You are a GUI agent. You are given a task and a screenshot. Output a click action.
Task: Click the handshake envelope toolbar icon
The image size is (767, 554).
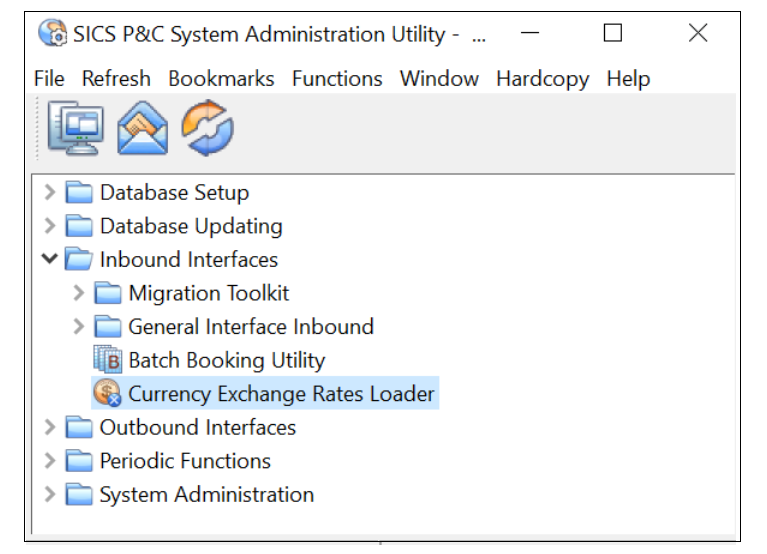pos(142,129)
